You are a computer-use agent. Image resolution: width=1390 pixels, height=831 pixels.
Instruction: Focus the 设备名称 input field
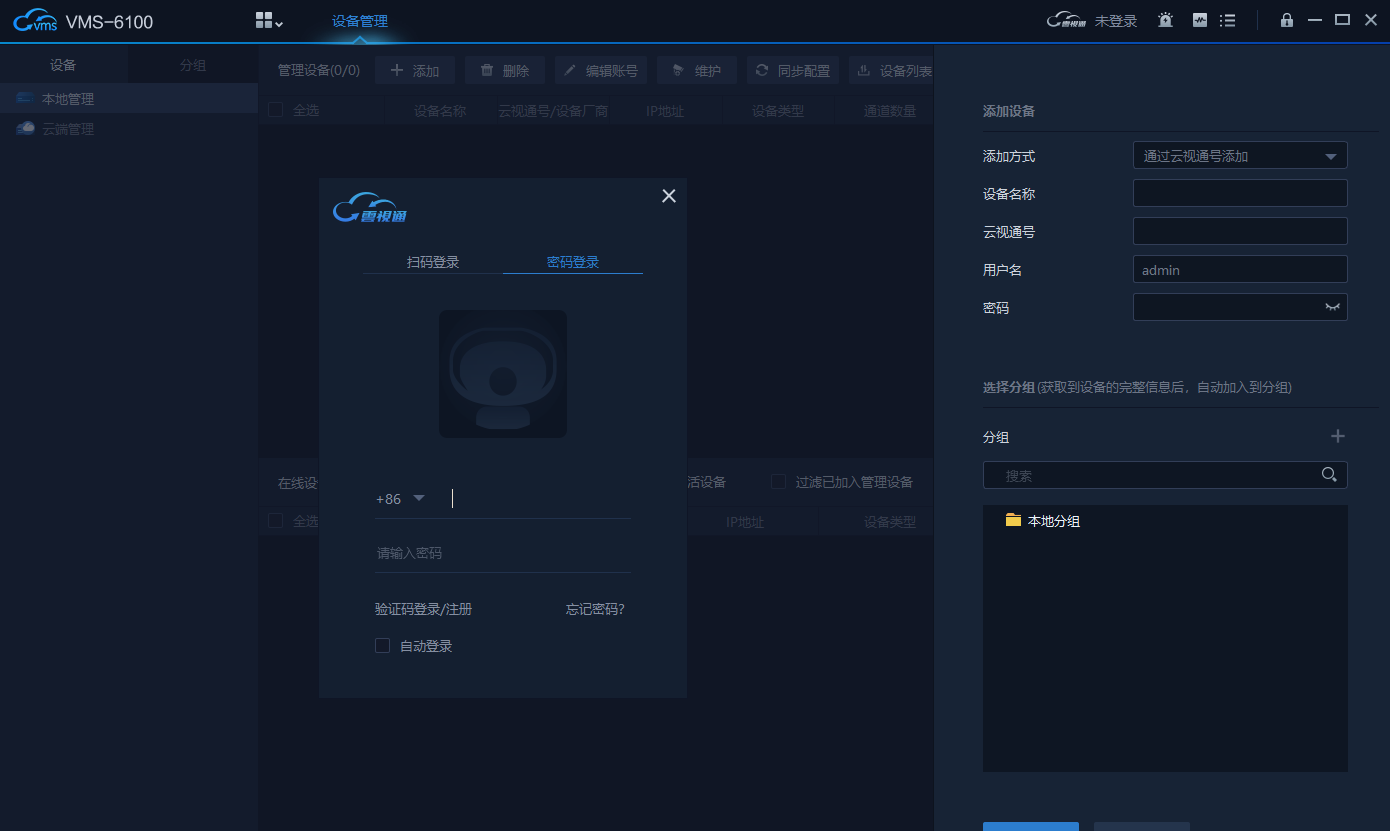(1240, 193)
